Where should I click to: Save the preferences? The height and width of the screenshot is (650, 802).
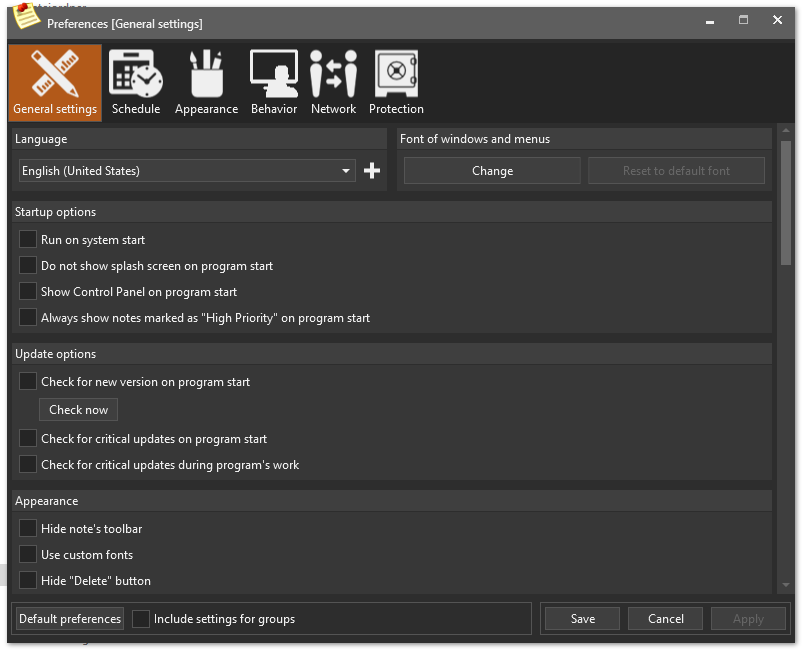click(583, 619)
